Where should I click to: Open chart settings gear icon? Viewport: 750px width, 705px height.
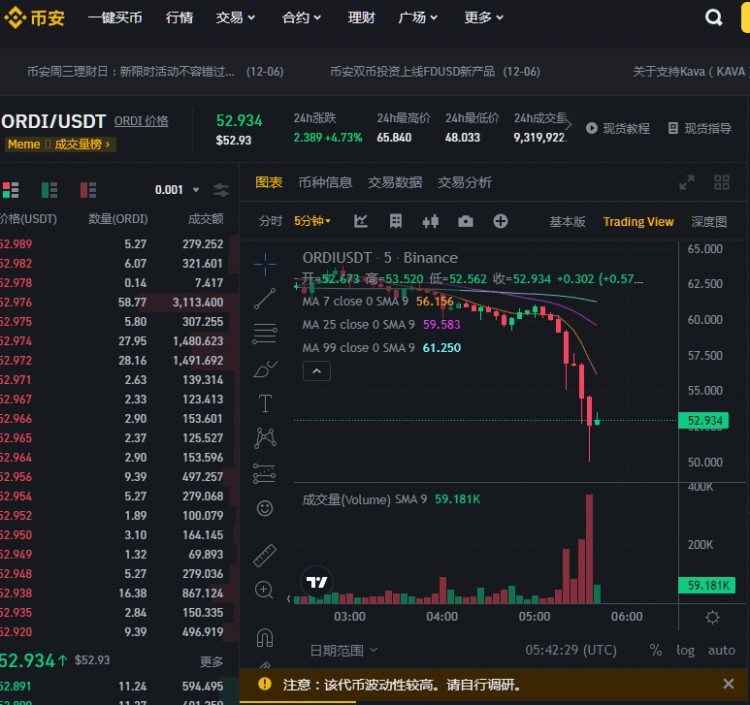click(x=712, y=617)
